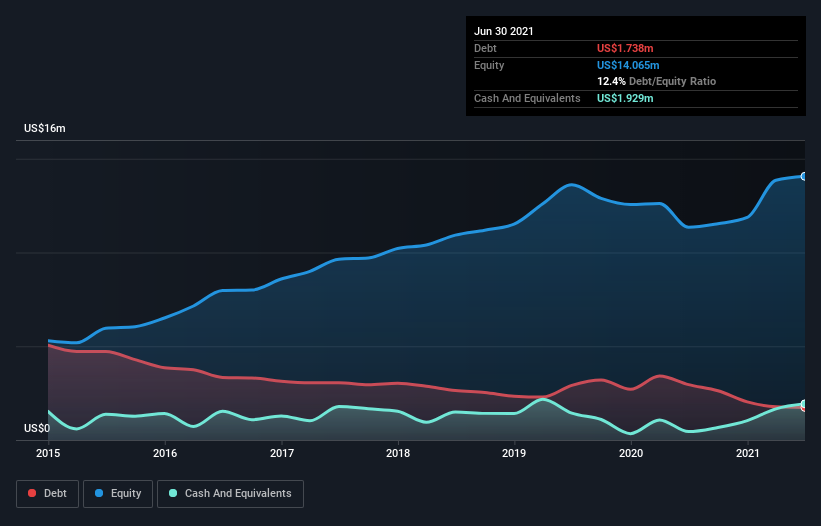The image size is (821, 526).
Task: Click the US$14.065m equity value
Action: [628, 65]
